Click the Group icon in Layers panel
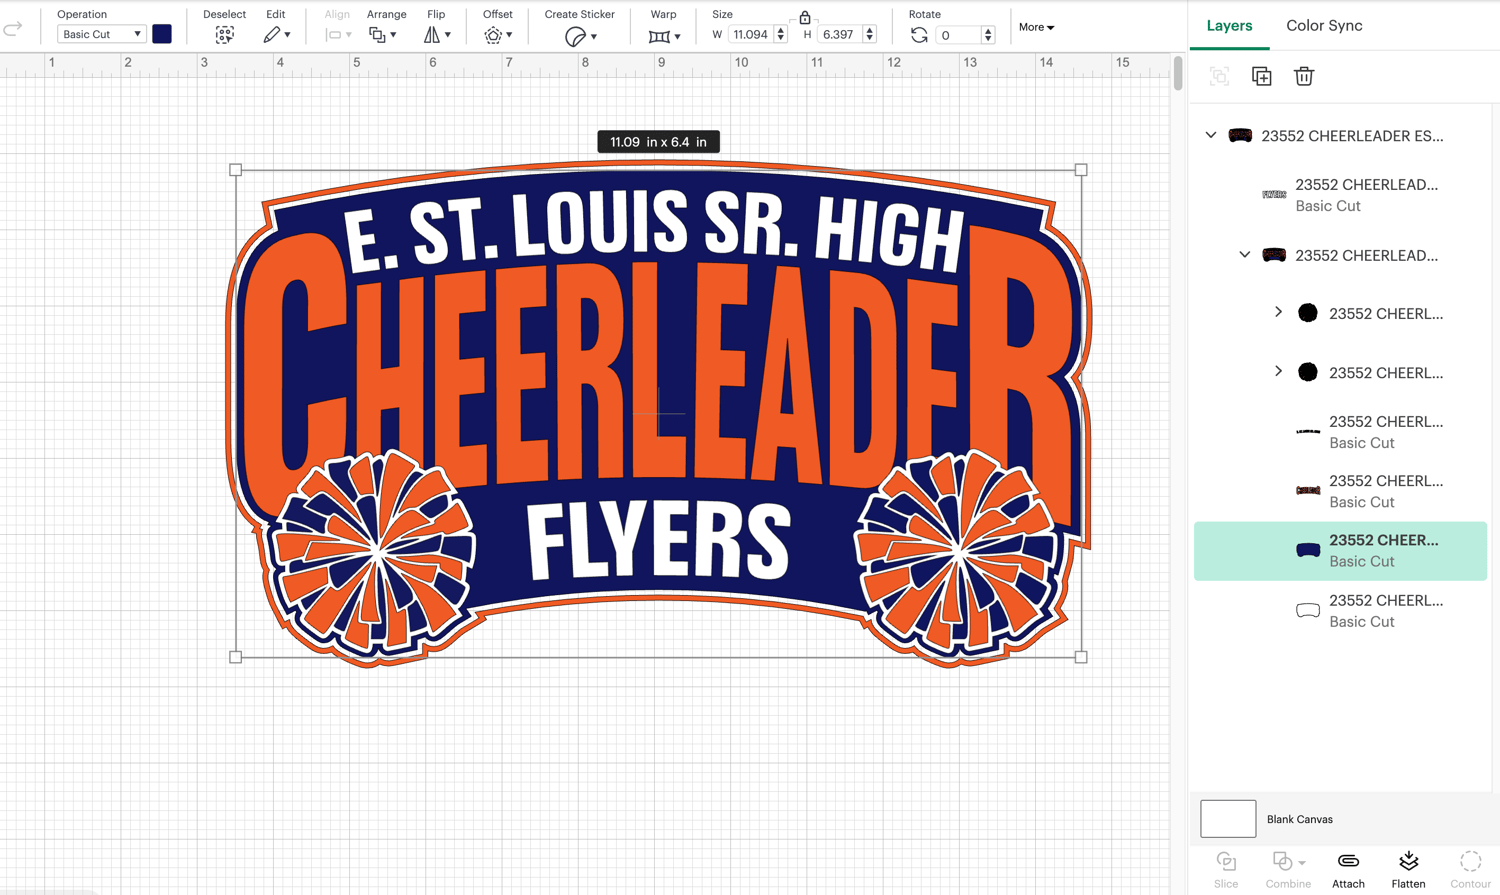Screen dimensions: 1500x895 [x=1219, y=76]
